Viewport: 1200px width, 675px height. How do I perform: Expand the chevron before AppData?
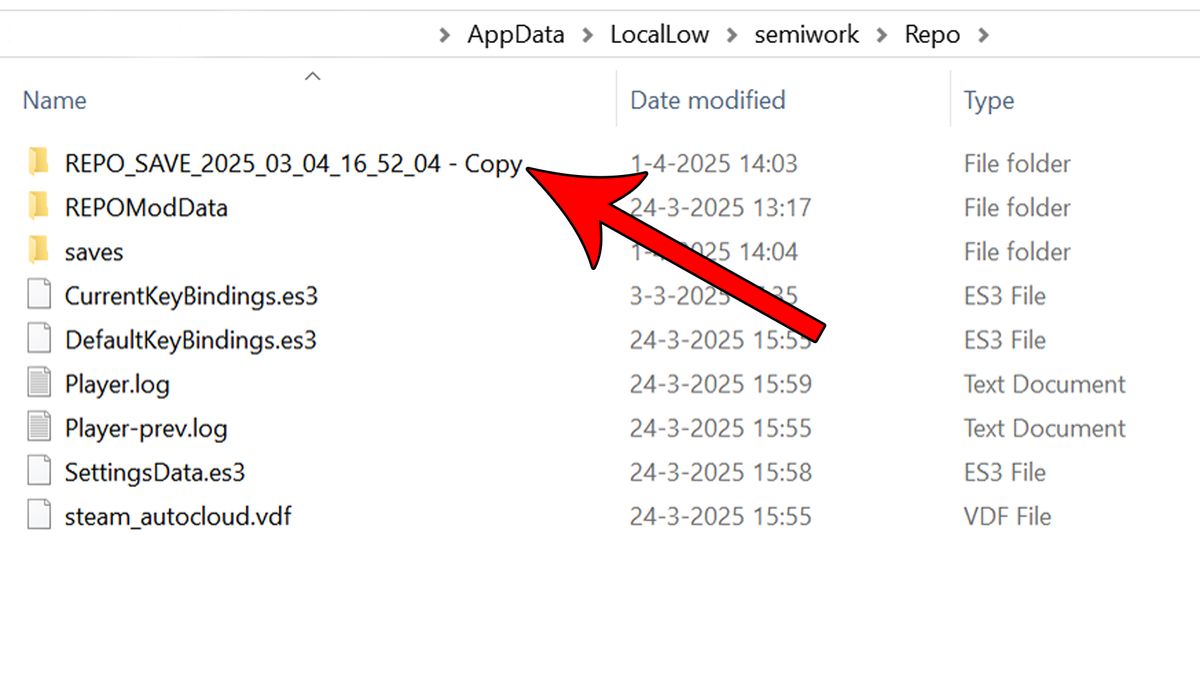[445, 35]
